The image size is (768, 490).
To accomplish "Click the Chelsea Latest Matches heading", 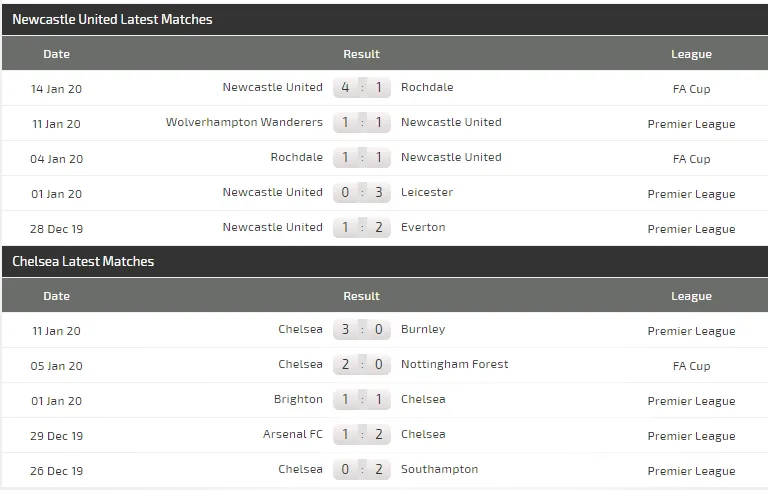I will (x=83, y=261).
